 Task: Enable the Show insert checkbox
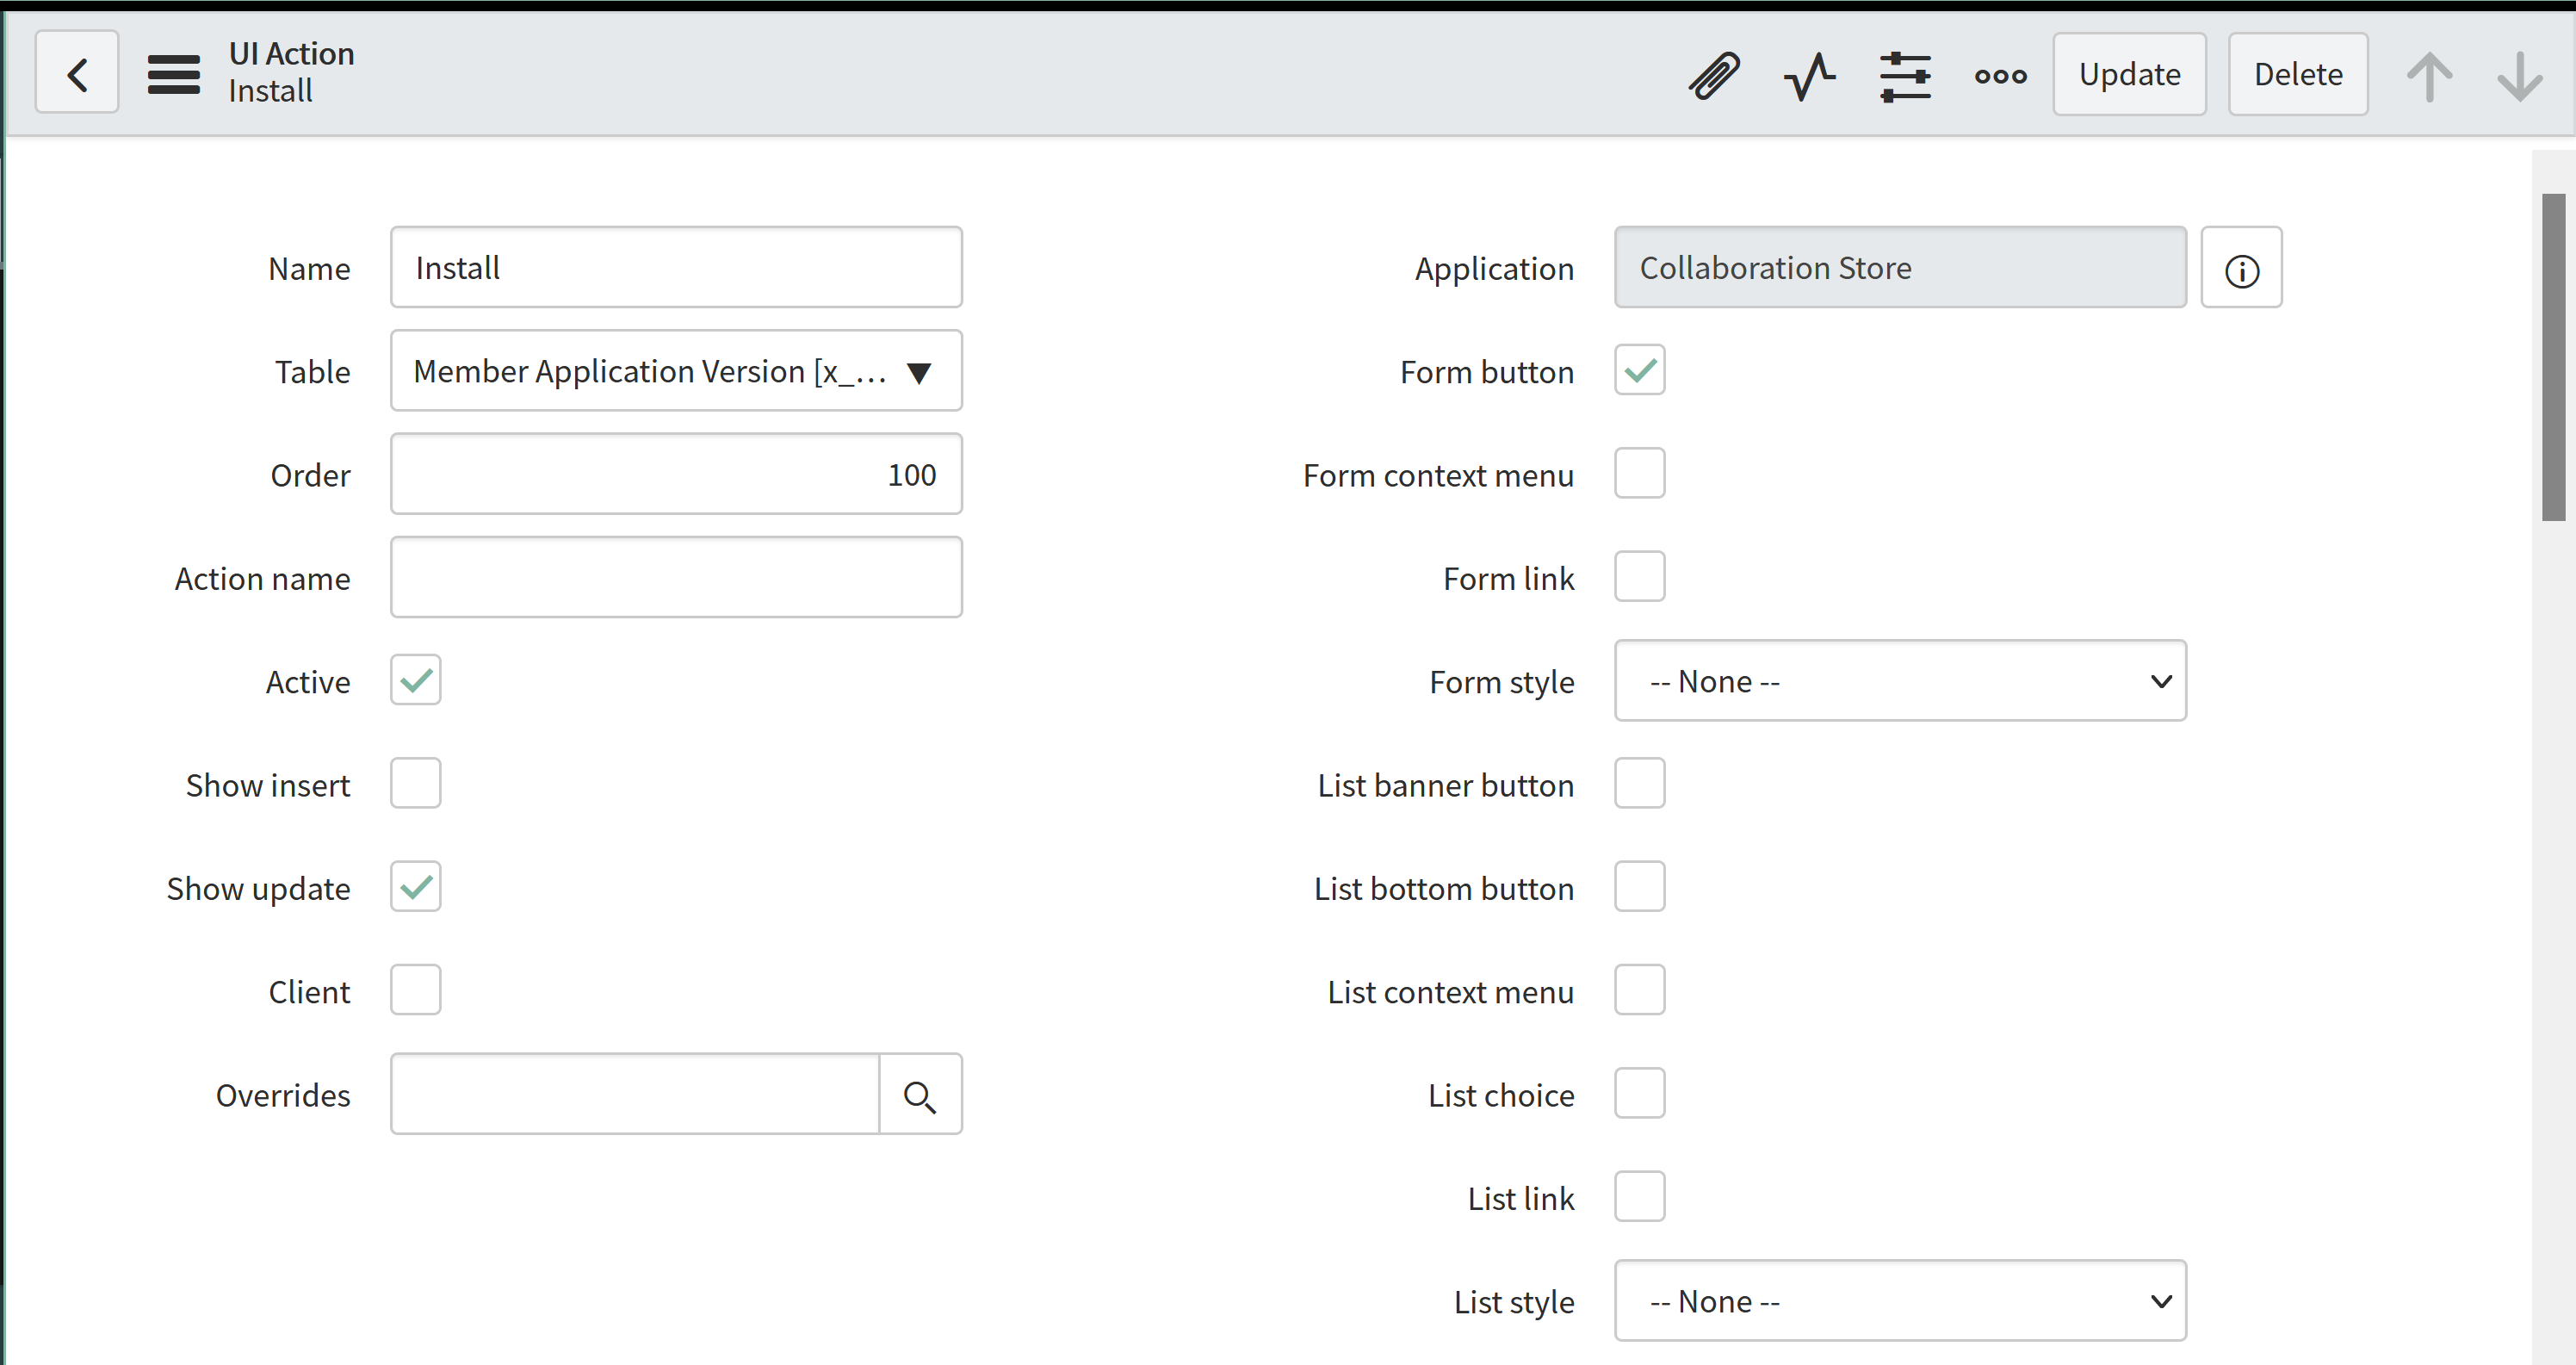coord(416,784)
